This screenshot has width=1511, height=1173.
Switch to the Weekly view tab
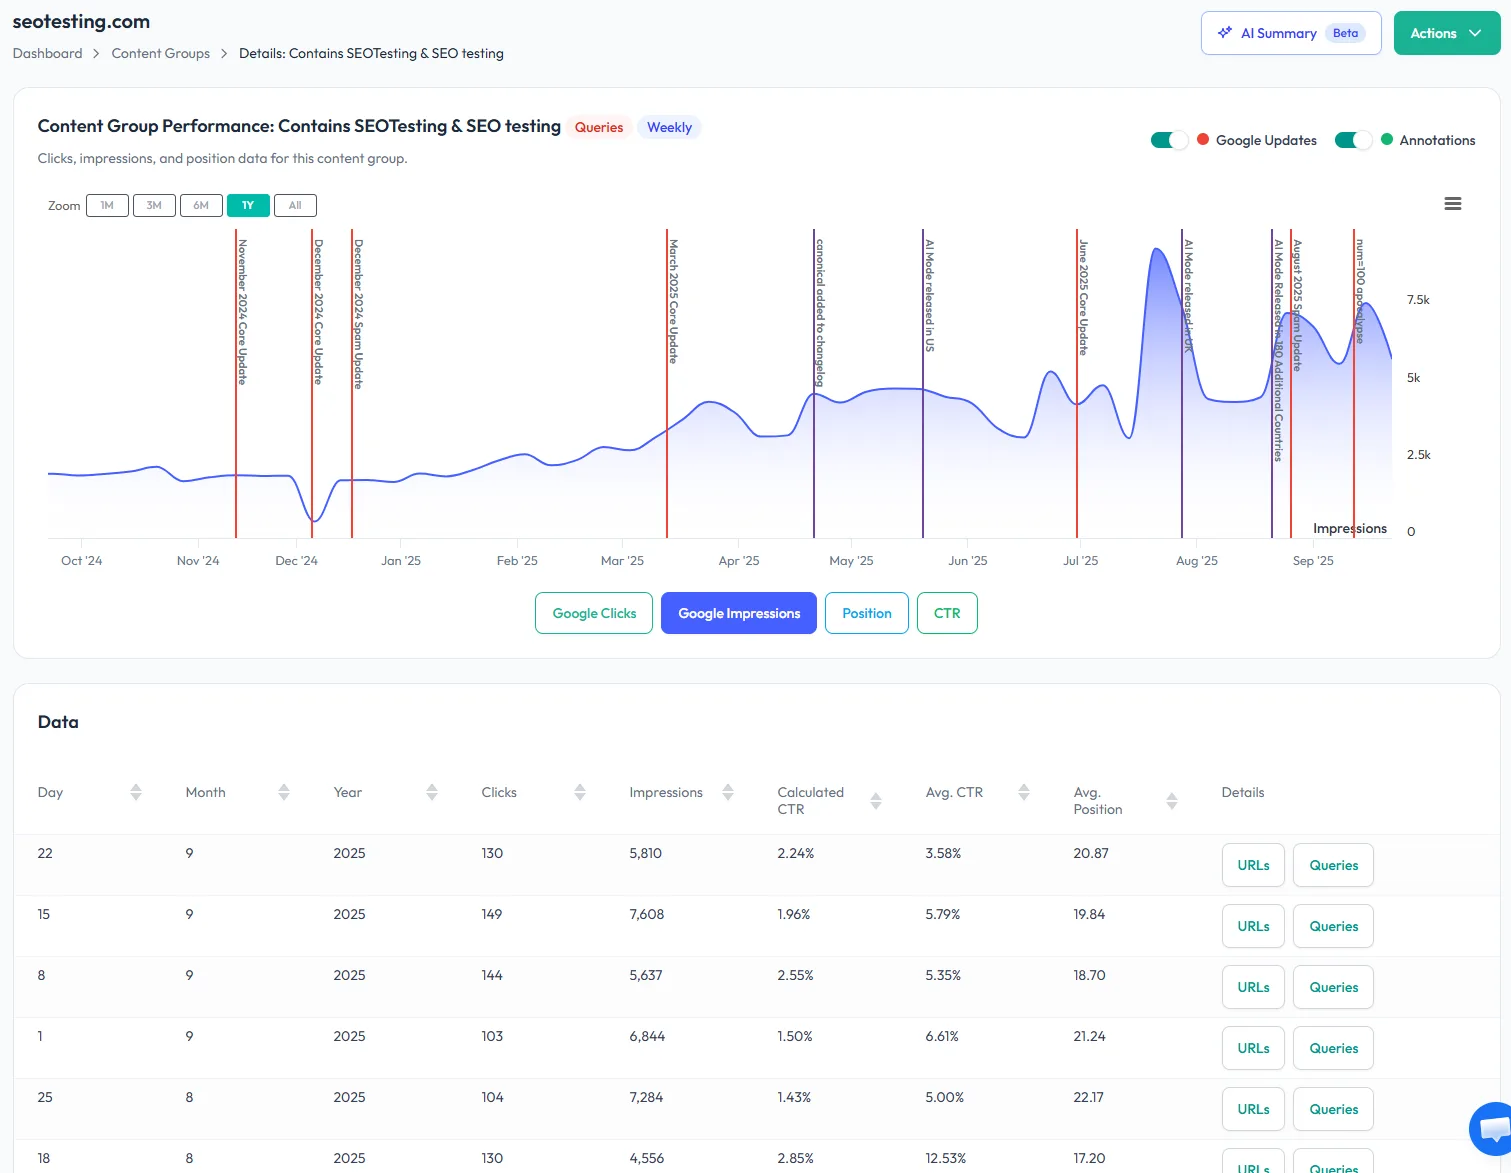(668, 127)
